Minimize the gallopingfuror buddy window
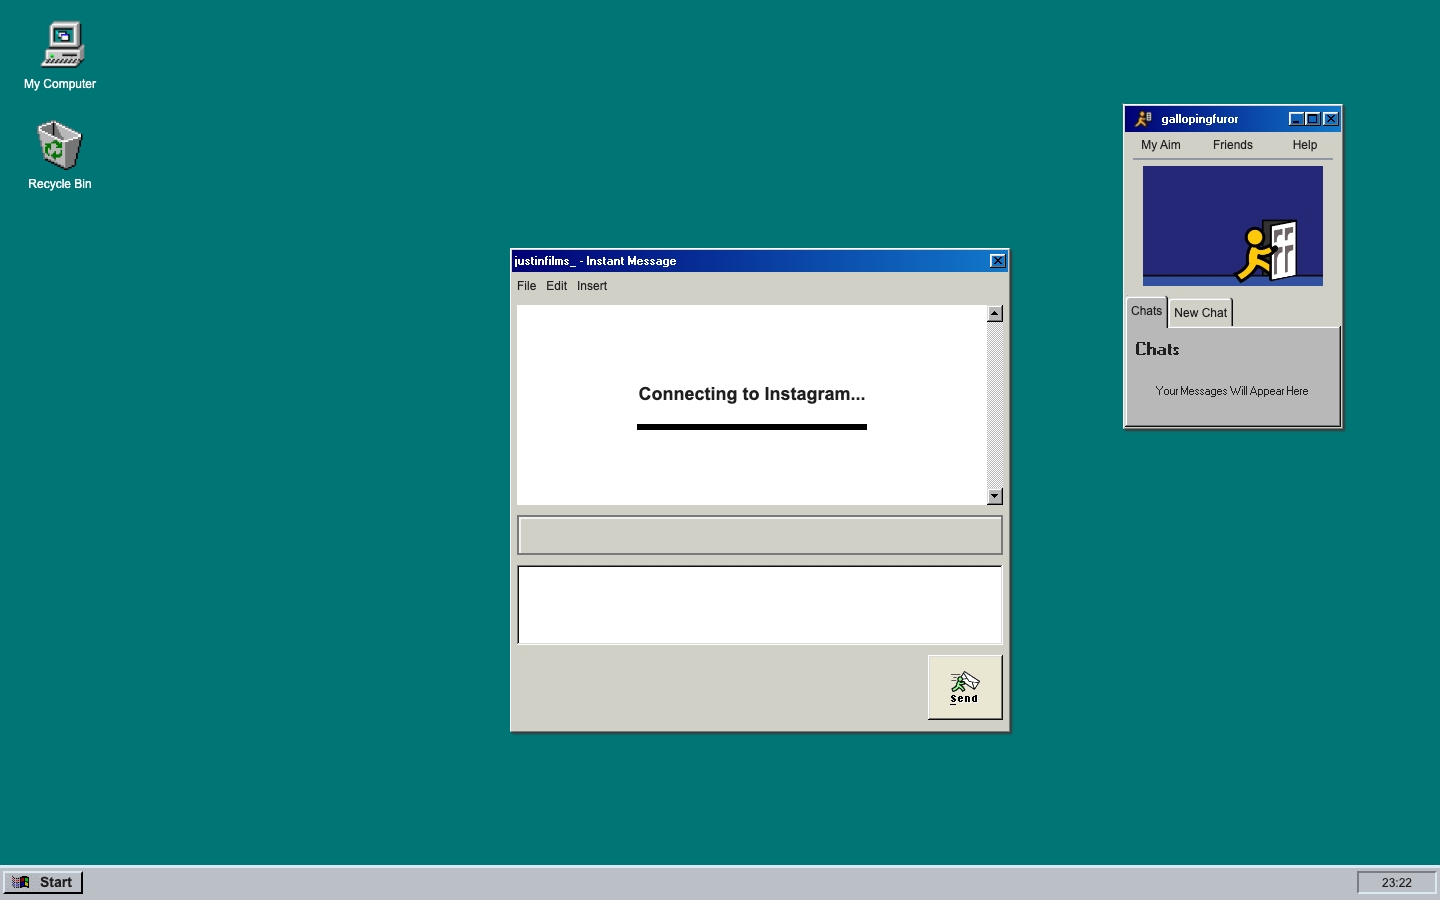Viewport: 1440px width, 900px height. tap(1296, 119)
